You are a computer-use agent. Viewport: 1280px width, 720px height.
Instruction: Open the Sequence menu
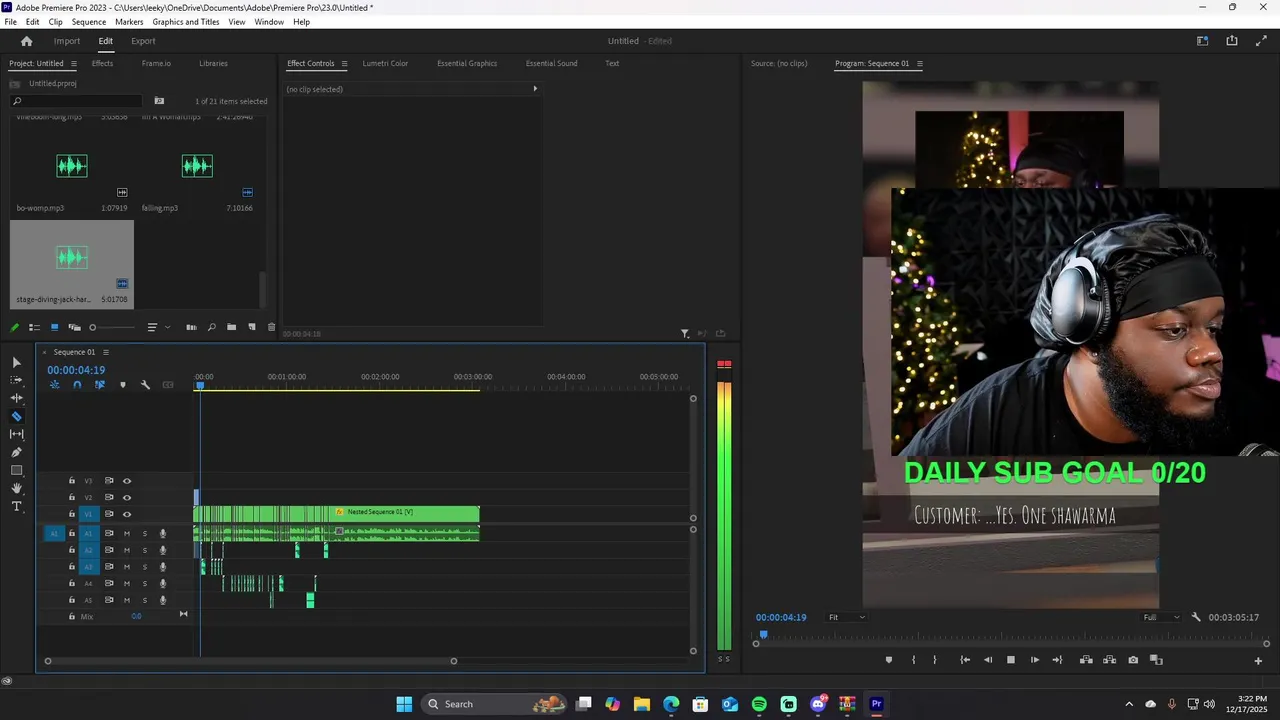click(x=89, y=22)
